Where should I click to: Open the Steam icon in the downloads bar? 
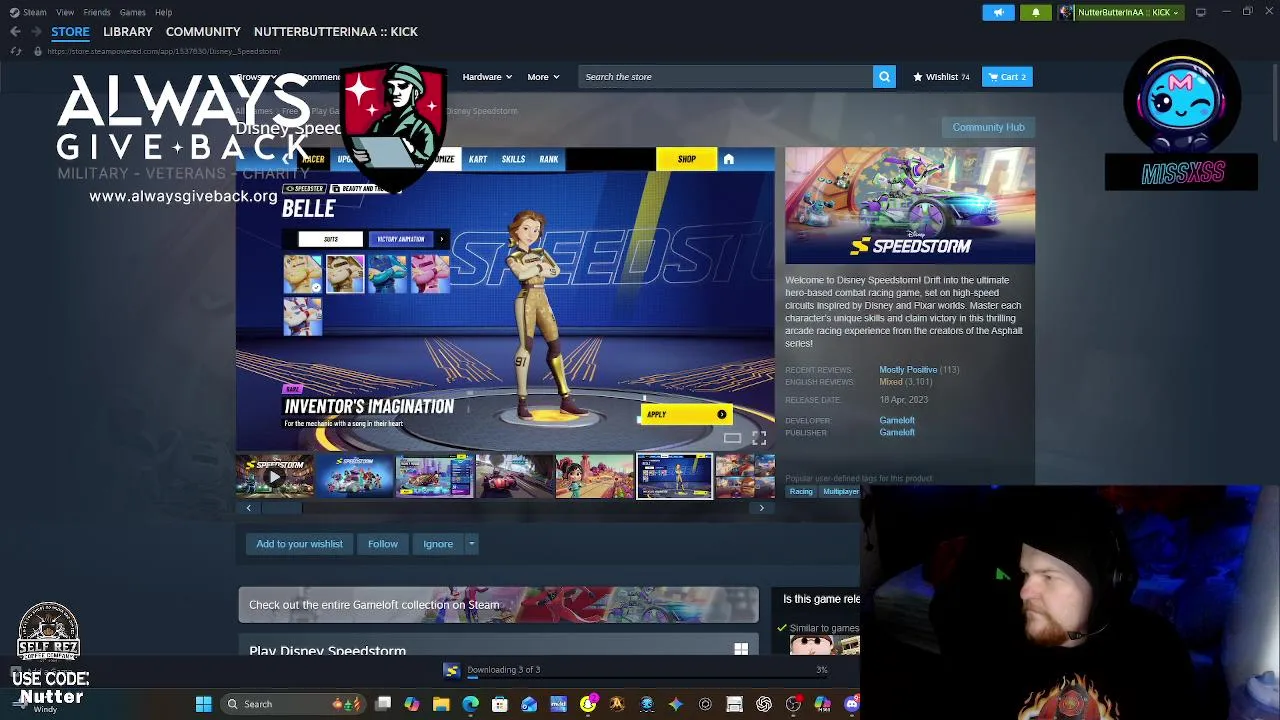tap(452, 670)
